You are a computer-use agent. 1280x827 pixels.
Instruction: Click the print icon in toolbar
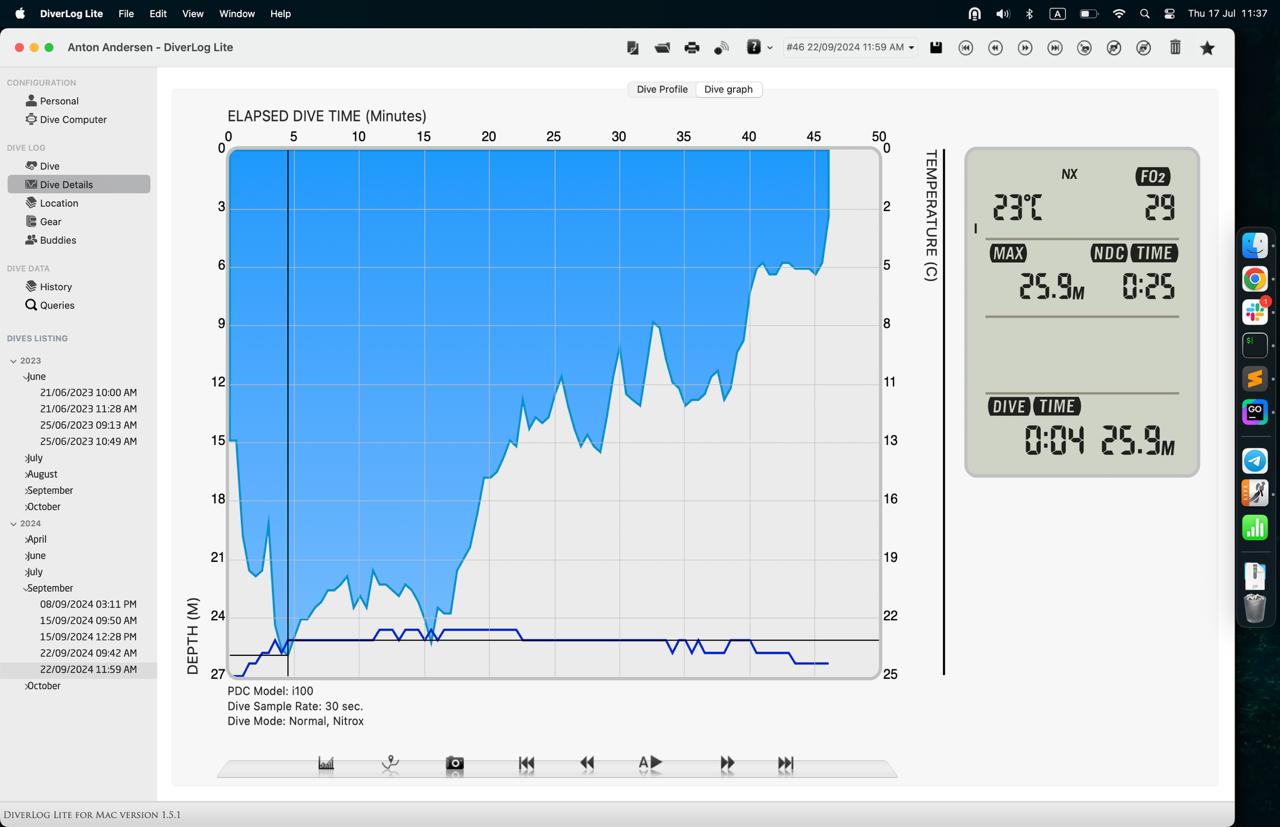(x=692, y=47)
